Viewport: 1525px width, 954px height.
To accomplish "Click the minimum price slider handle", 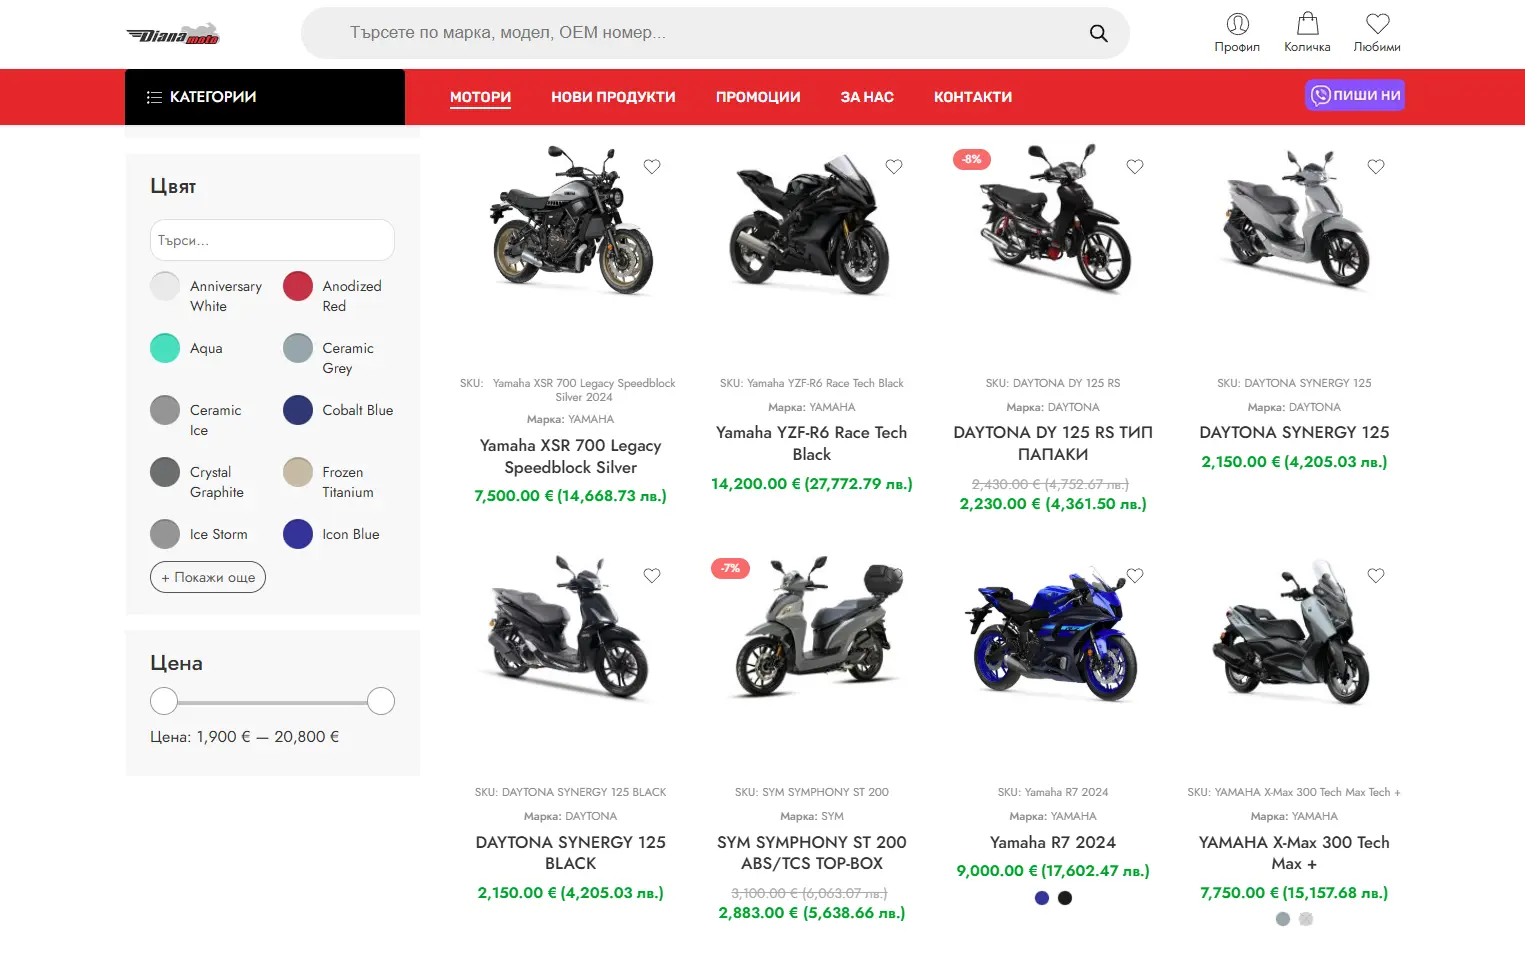I will 164,701.
